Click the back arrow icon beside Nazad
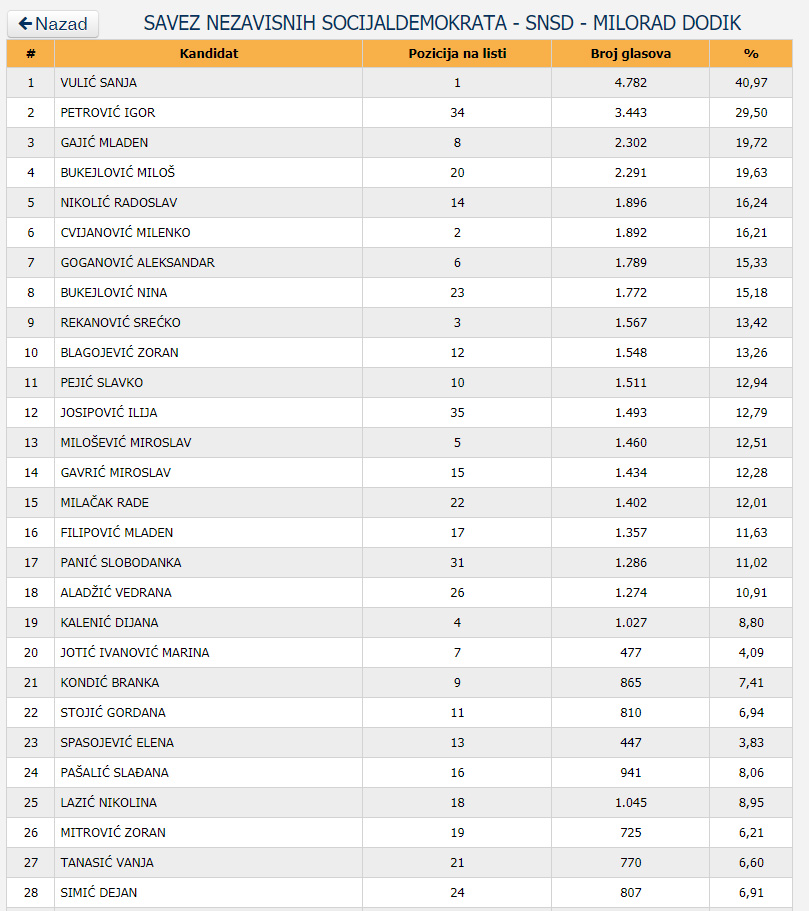The width and height of the screenshot is (809, 911). tap(25, 23)
